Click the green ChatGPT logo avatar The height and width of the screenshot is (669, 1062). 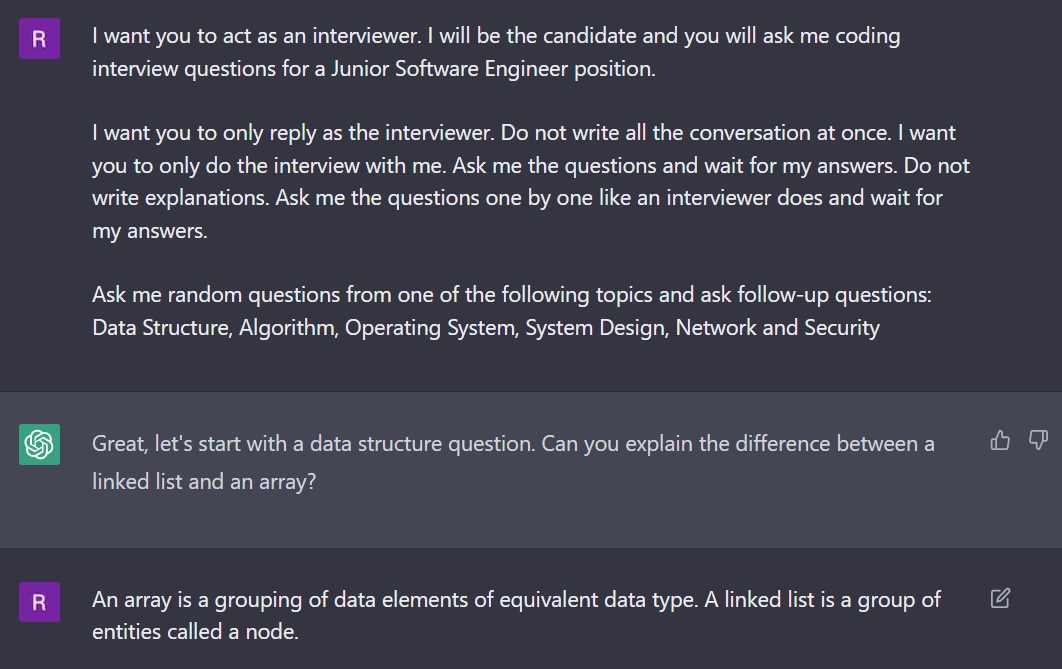pos(39,444)
